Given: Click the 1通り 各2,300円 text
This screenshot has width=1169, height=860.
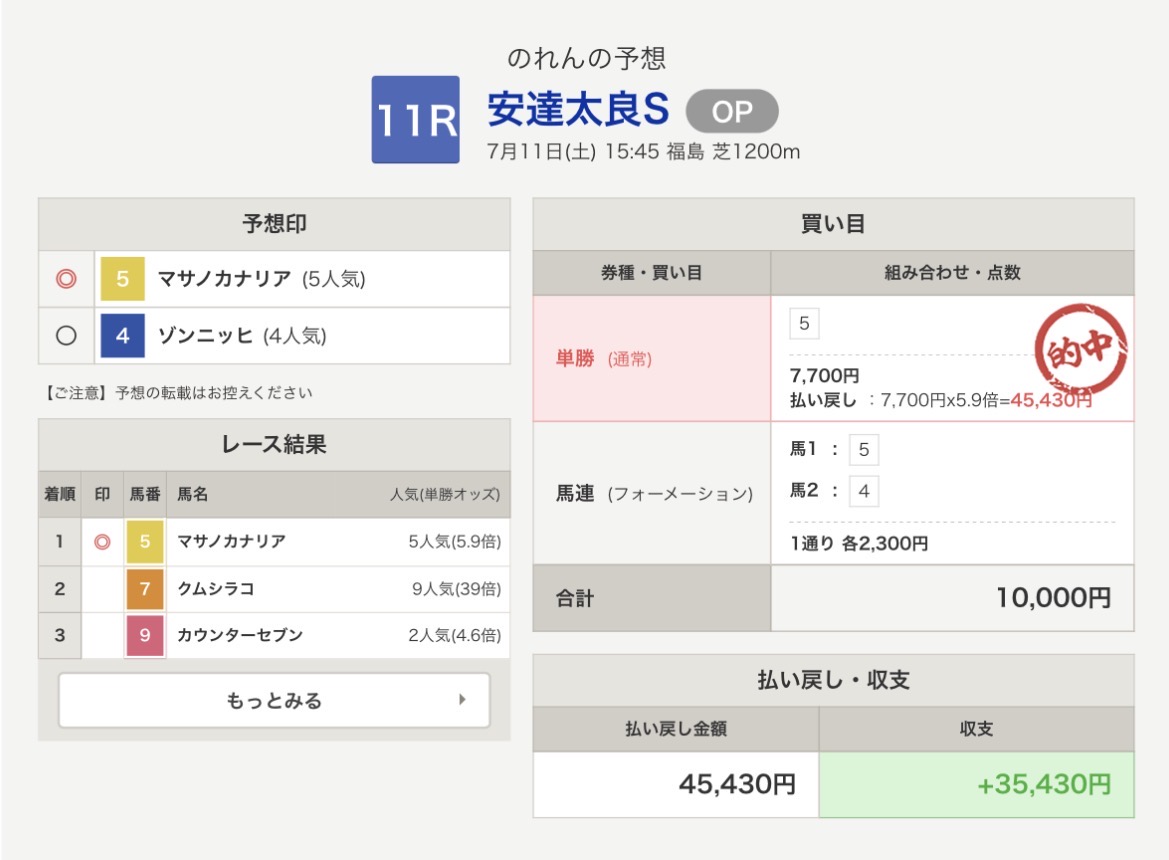Looking at the screenshot, I should click(859, 543).
